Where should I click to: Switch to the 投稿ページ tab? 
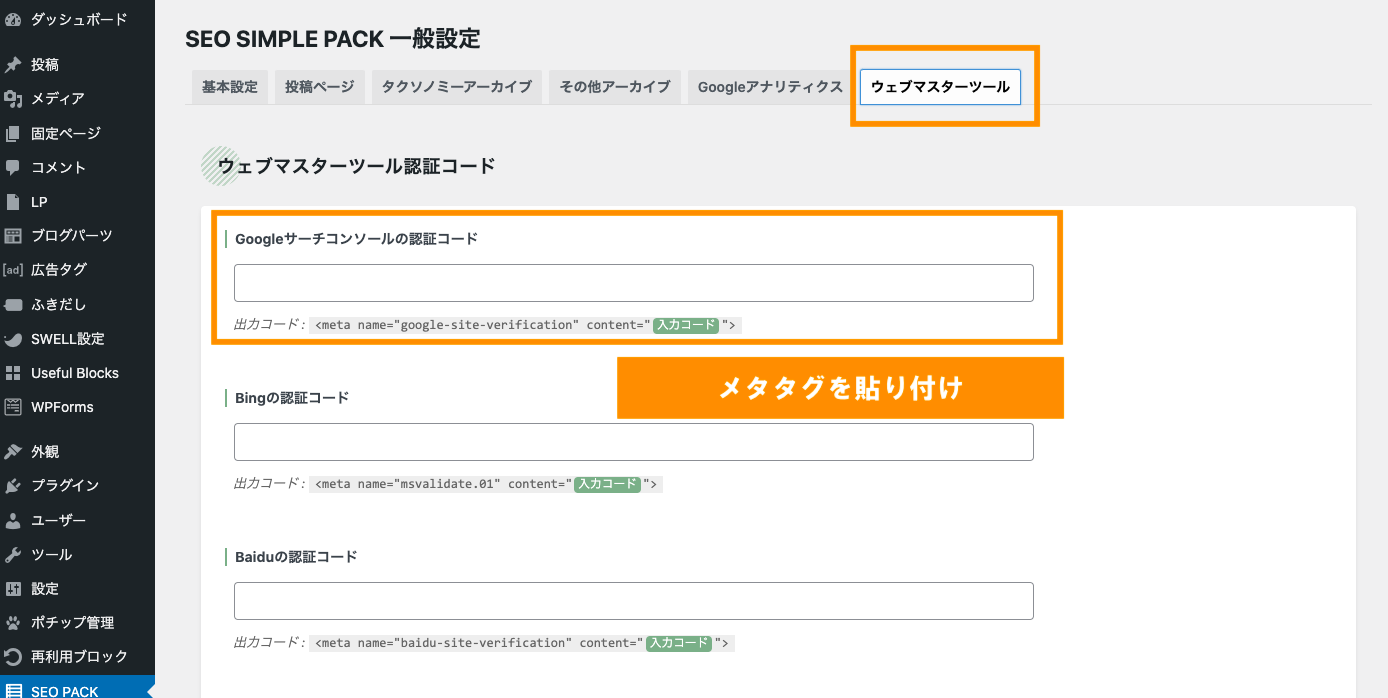320,87
